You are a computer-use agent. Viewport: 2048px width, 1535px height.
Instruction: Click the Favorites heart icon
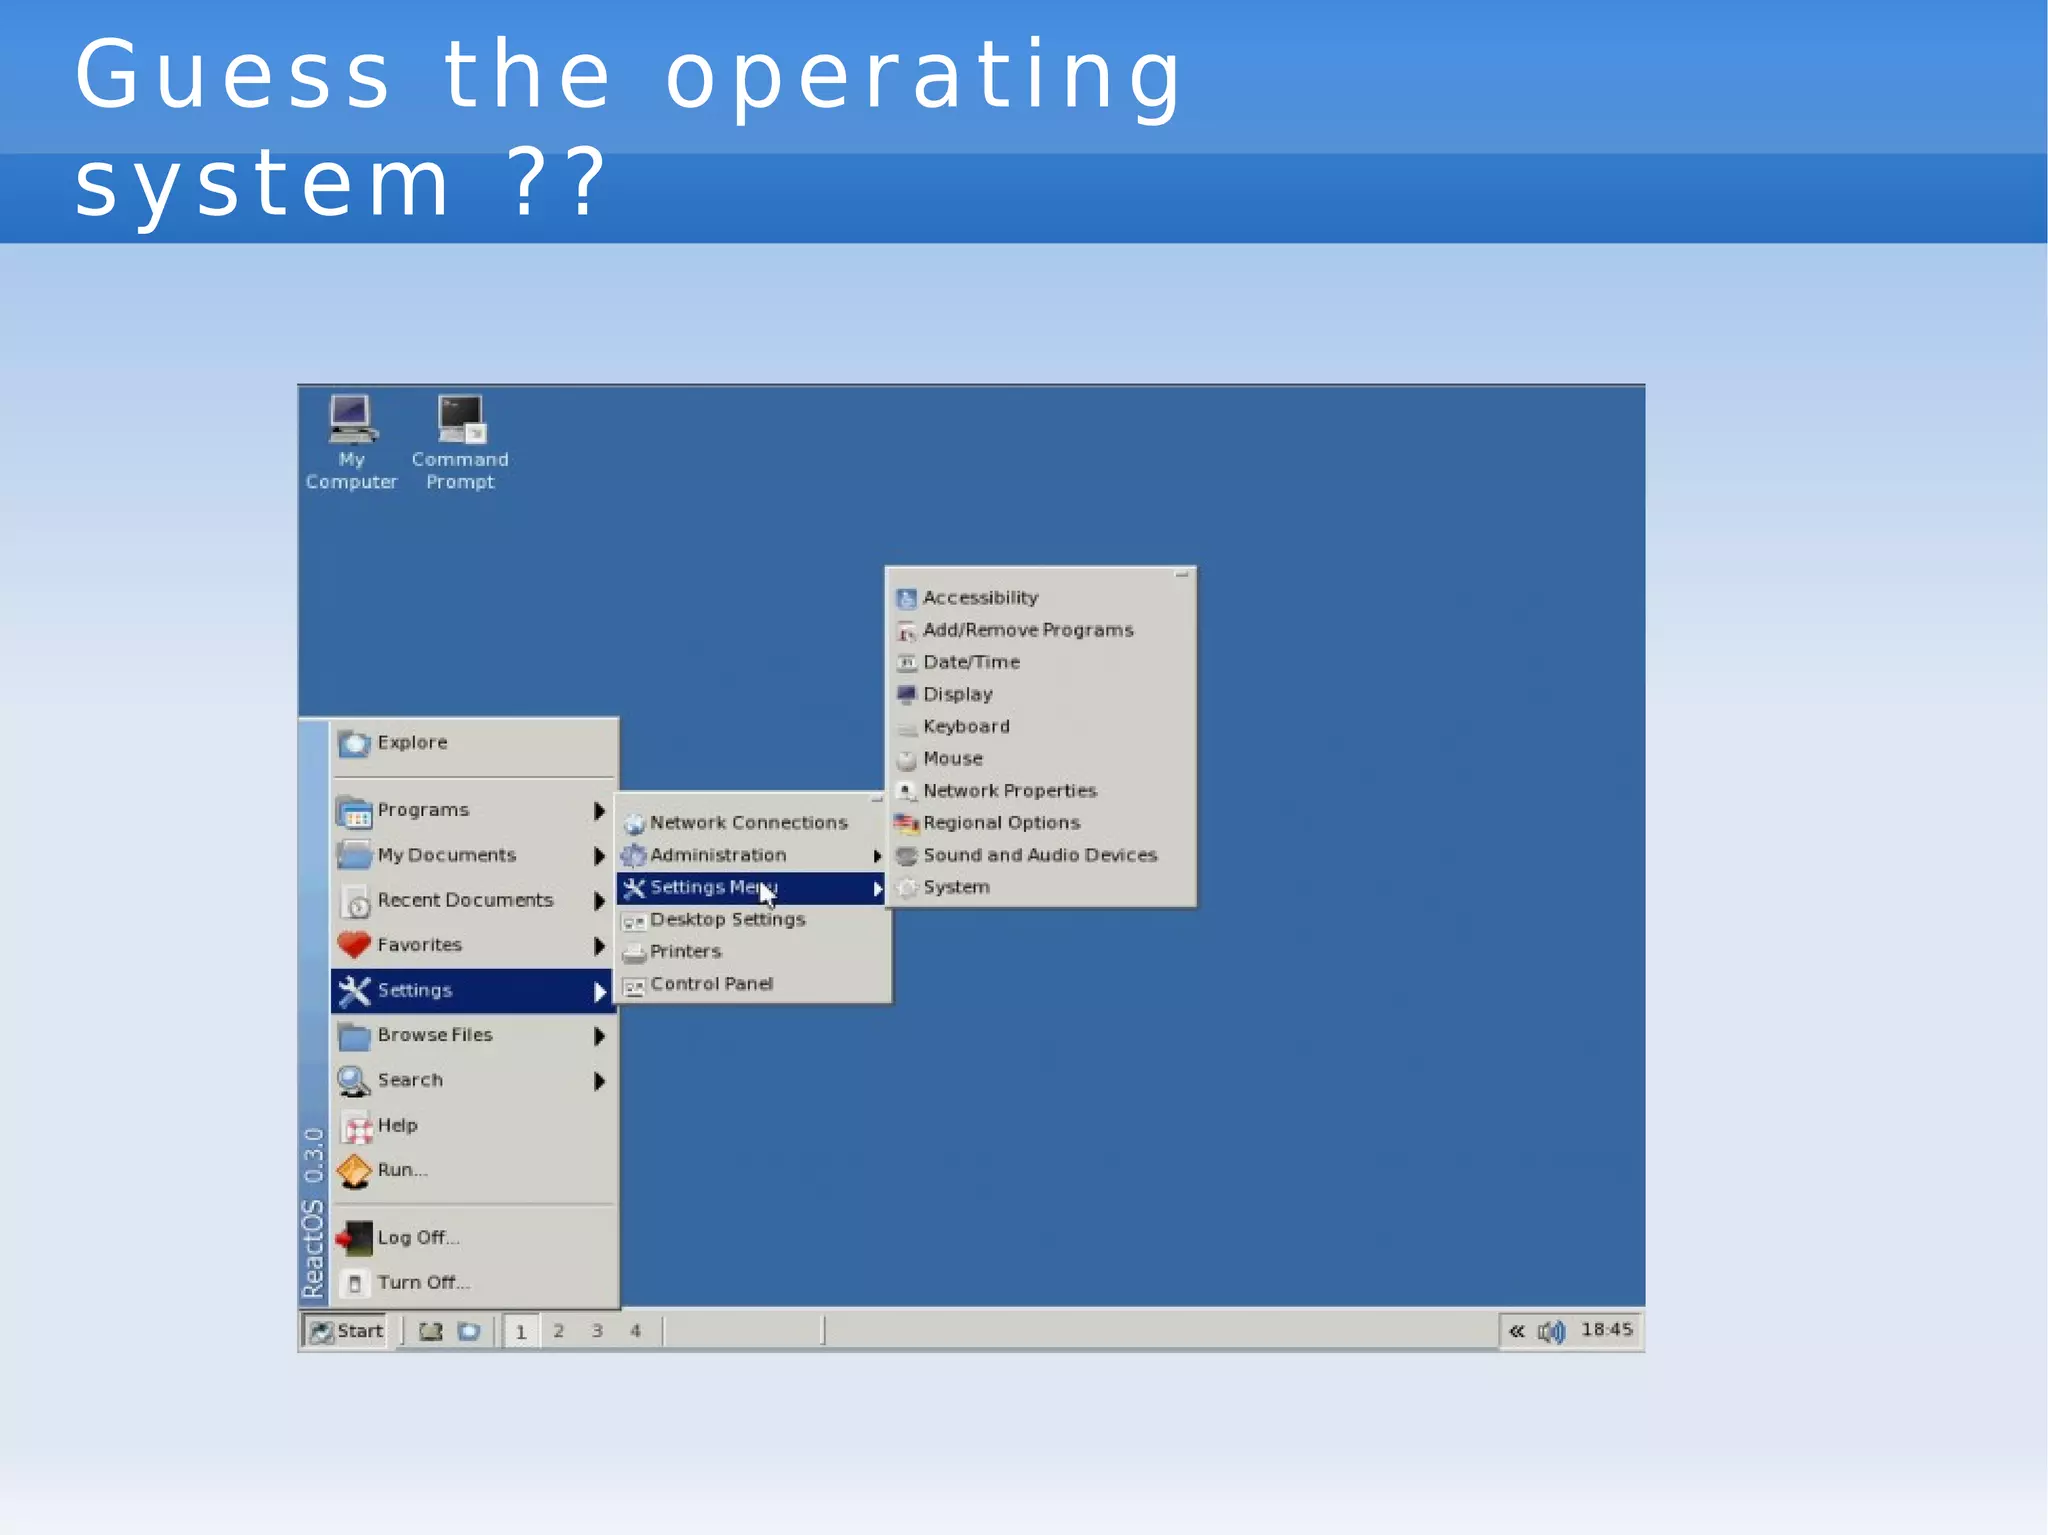click(354, 945)
